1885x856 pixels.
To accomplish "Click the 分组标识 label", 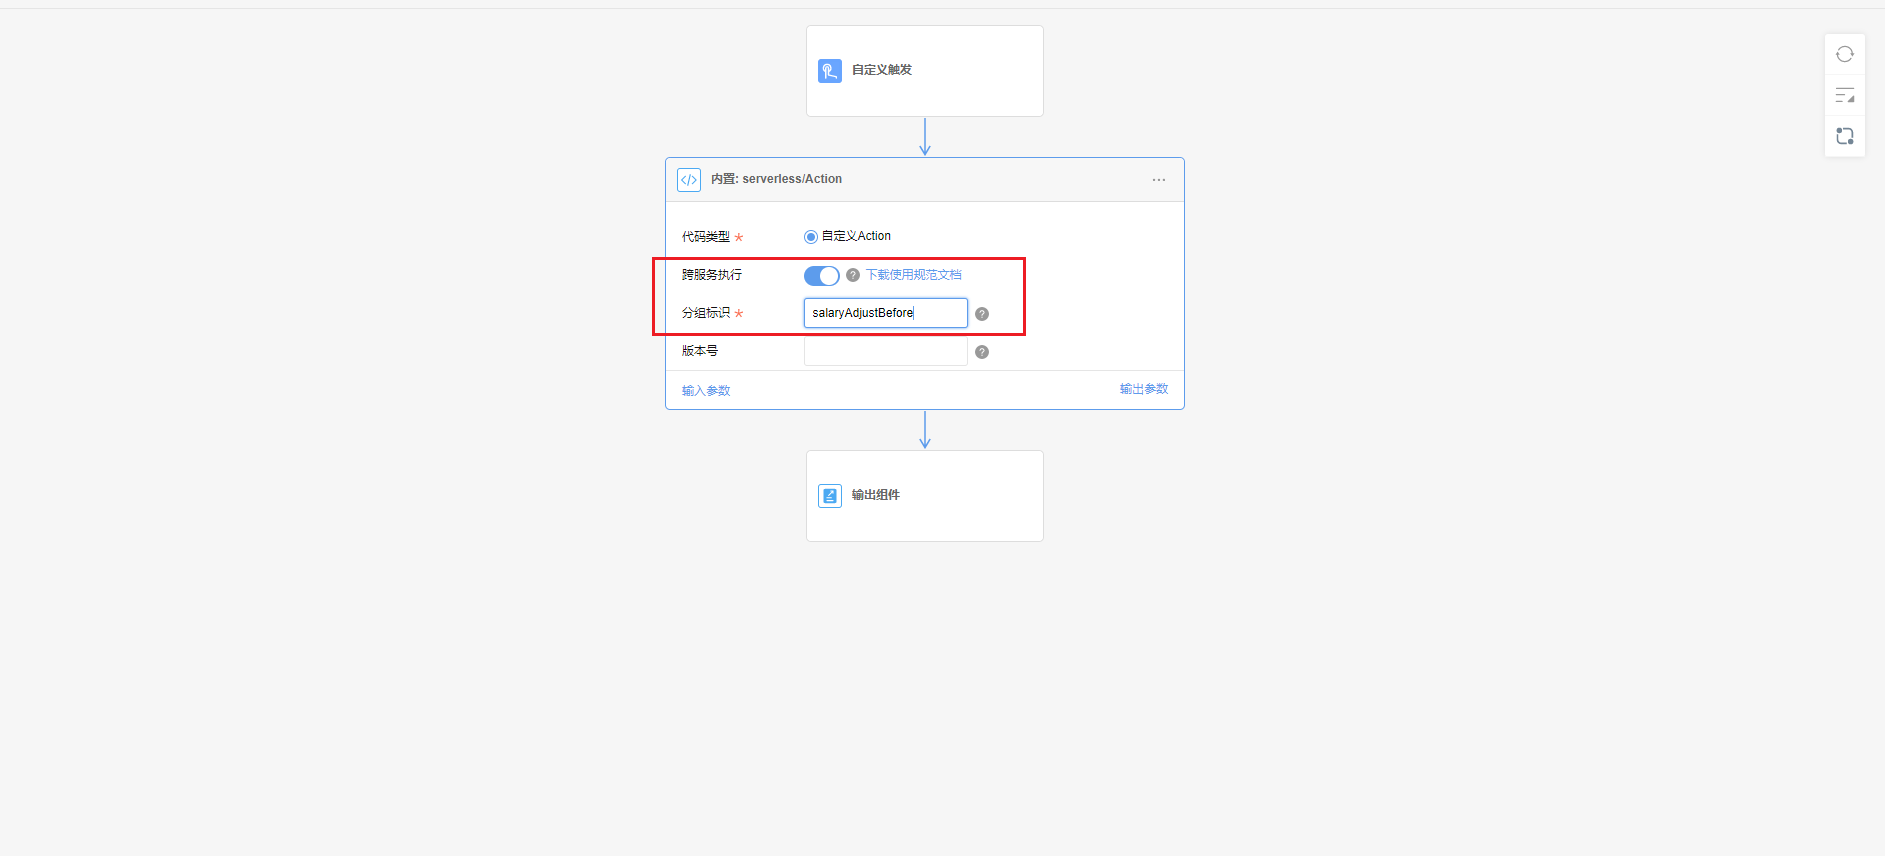I will [x=706, y=313].
